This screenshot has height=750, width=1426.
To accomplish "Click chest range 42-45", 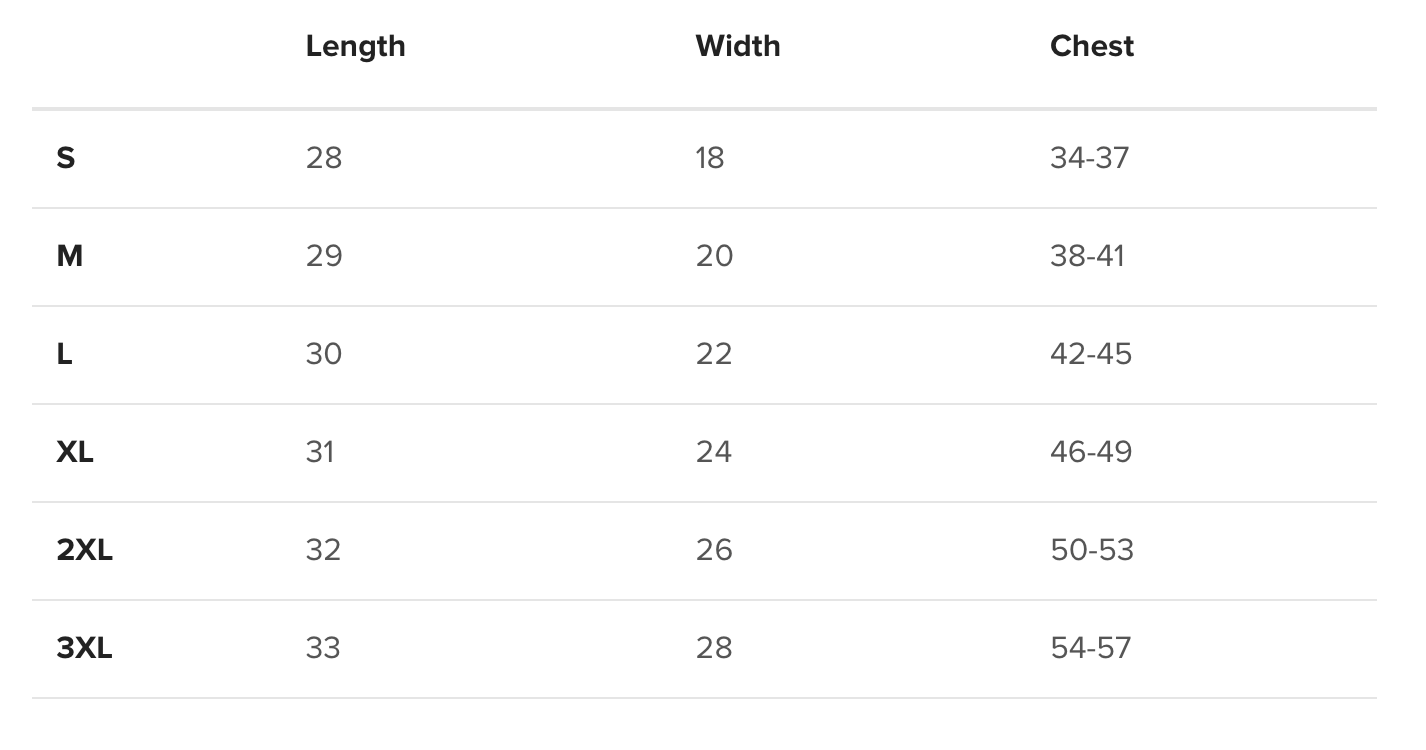I will (x=1090, y=354).
